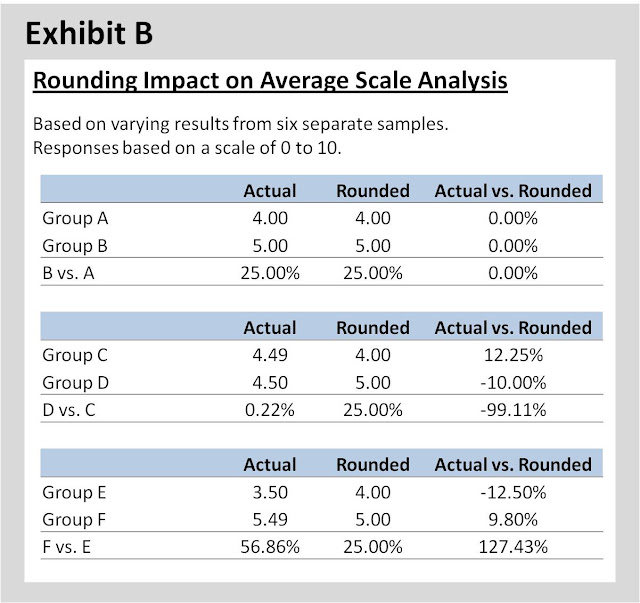
Task: Click the Exhibit B heading
Action: (x=89, y=33)
